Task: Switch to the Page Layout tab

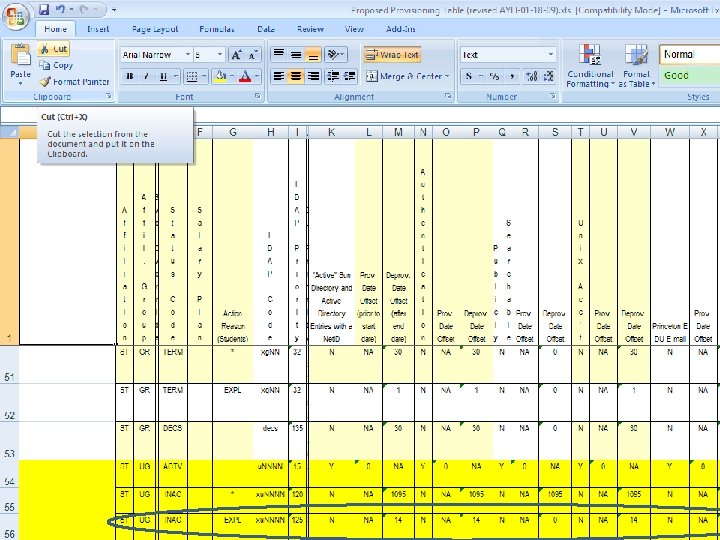Action: 155,29
